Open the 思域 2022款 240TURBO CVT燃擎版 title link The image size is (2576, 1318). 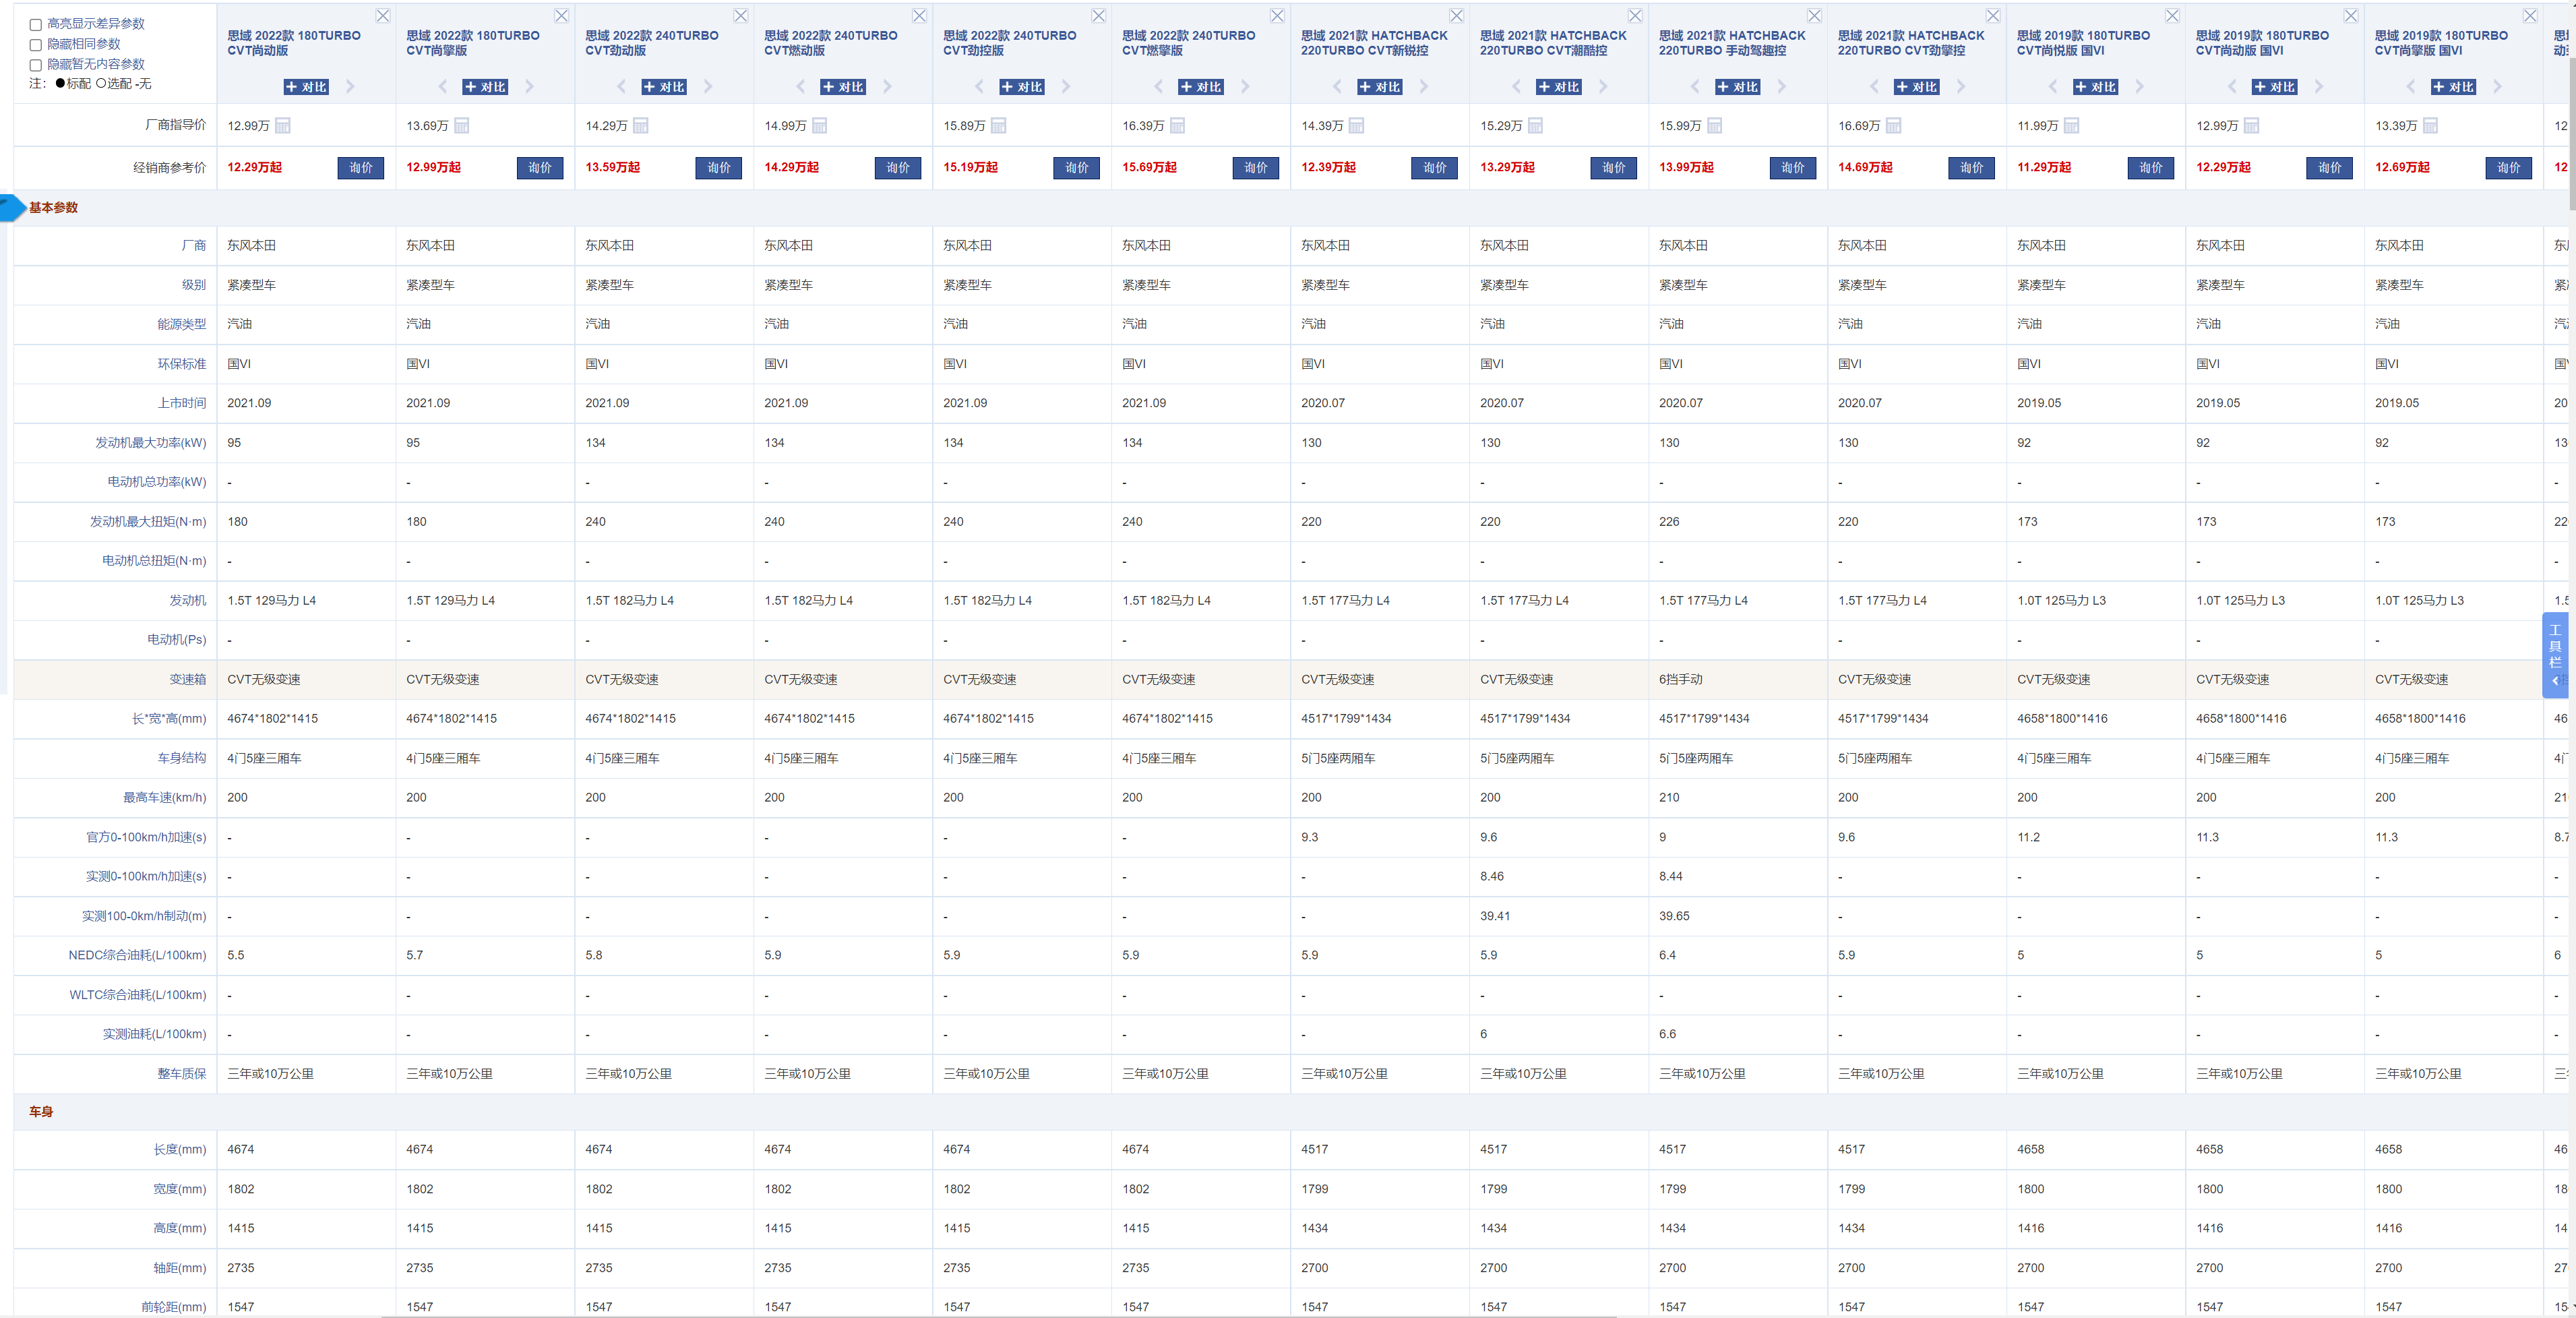pos(1188,43)
